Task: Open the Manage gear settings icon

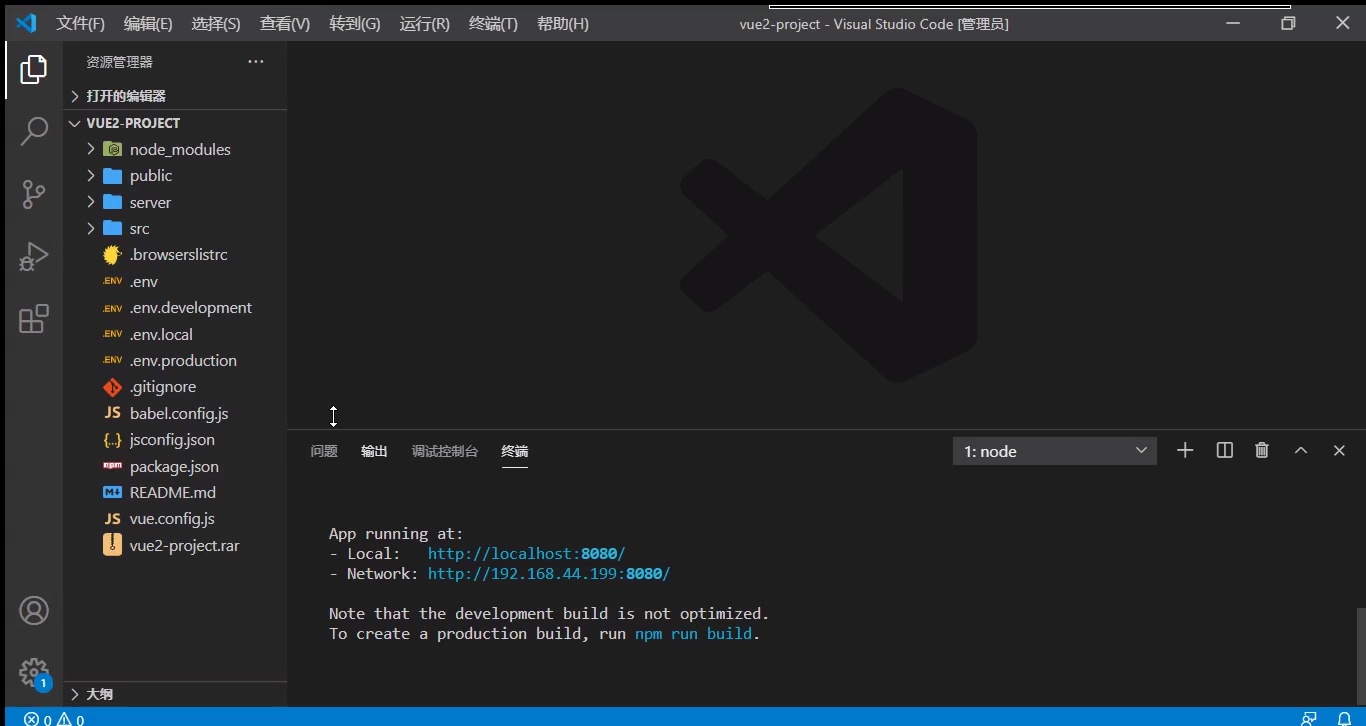Action: 34,672
